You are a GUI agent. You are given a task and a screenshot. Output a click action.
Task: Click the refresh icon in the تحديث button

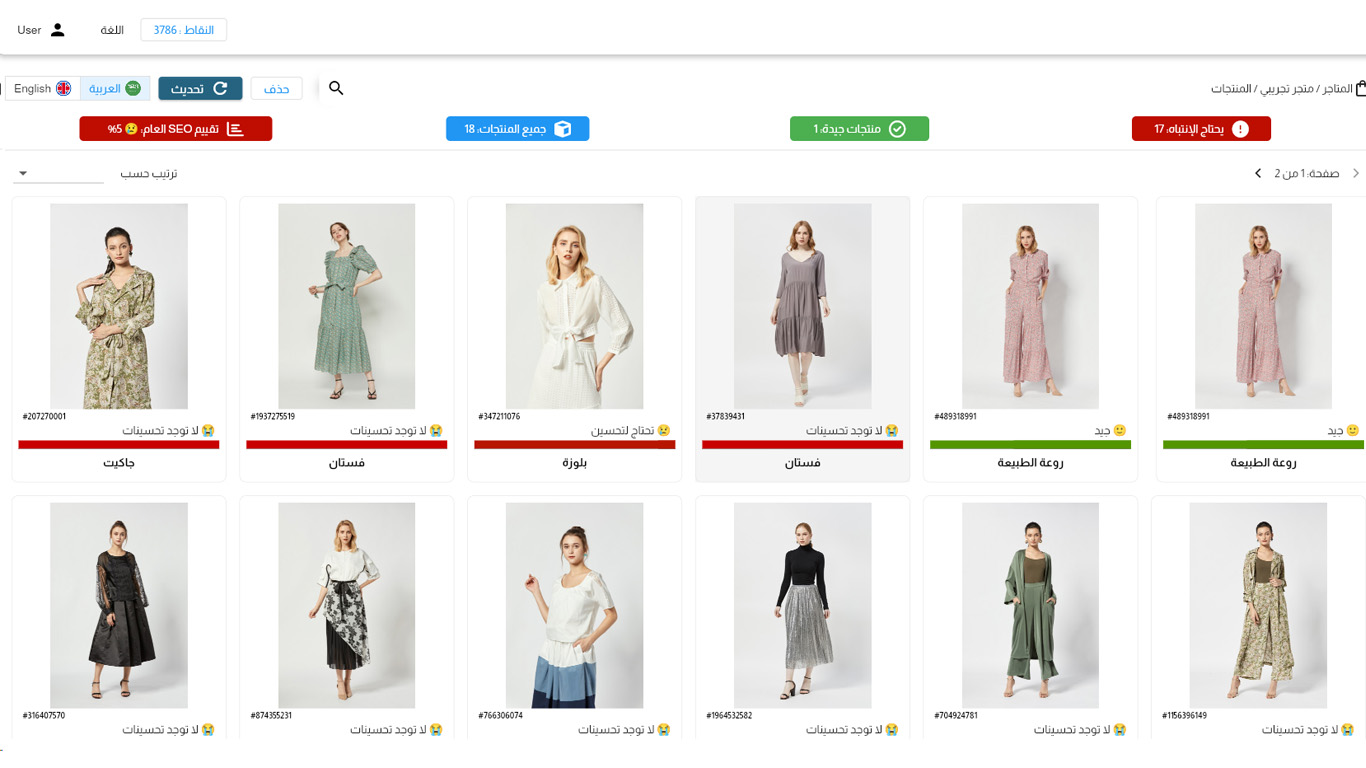[221, 88]
